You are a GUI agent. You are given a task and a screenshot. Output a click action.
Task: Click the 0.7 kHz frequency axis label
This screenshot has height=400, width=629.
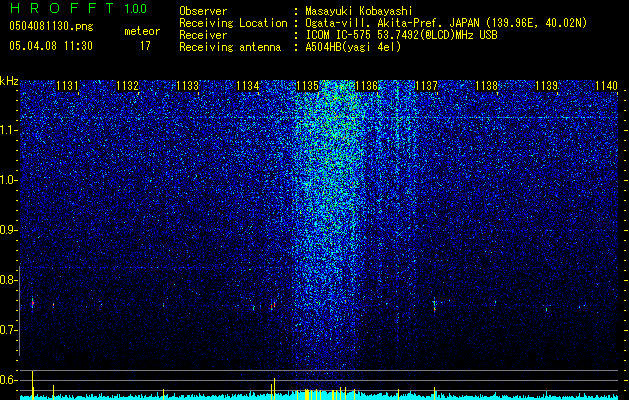pos(8,330)
